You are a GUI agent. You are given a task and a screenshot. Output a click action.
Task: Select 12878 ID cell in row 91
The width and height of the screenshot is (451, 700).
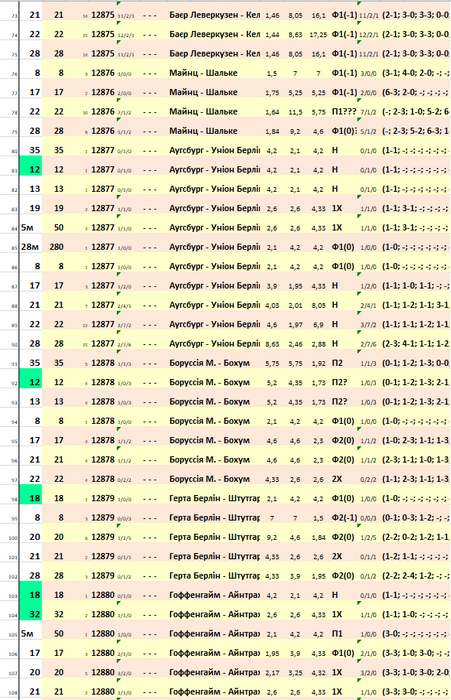[103, 363]
